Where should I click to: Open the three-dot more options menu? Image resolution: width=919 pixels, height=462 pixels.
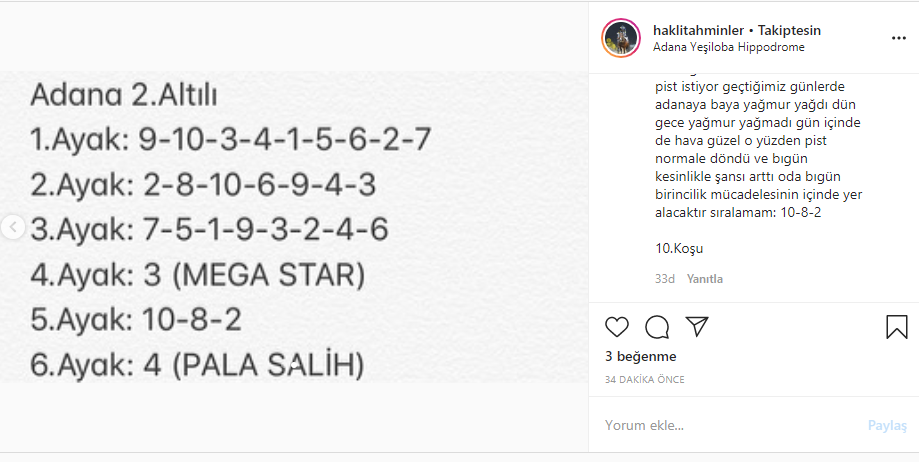[x=899, y=38]
